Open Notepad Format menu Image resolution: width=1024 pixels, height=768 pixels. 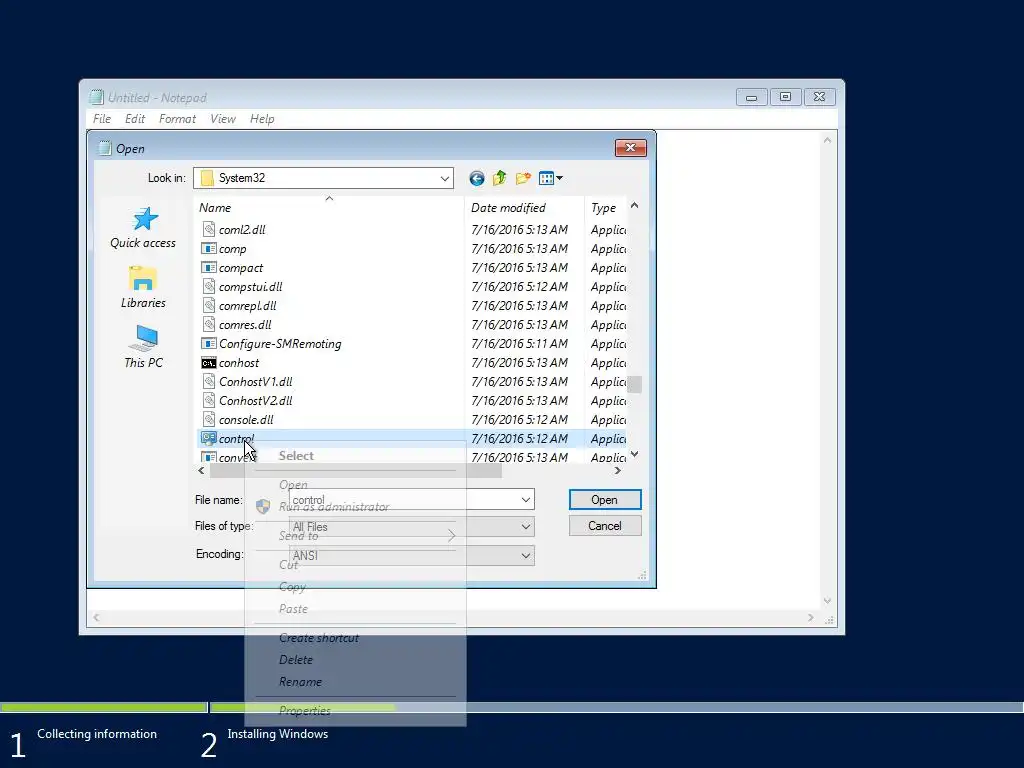coord(177,119)
